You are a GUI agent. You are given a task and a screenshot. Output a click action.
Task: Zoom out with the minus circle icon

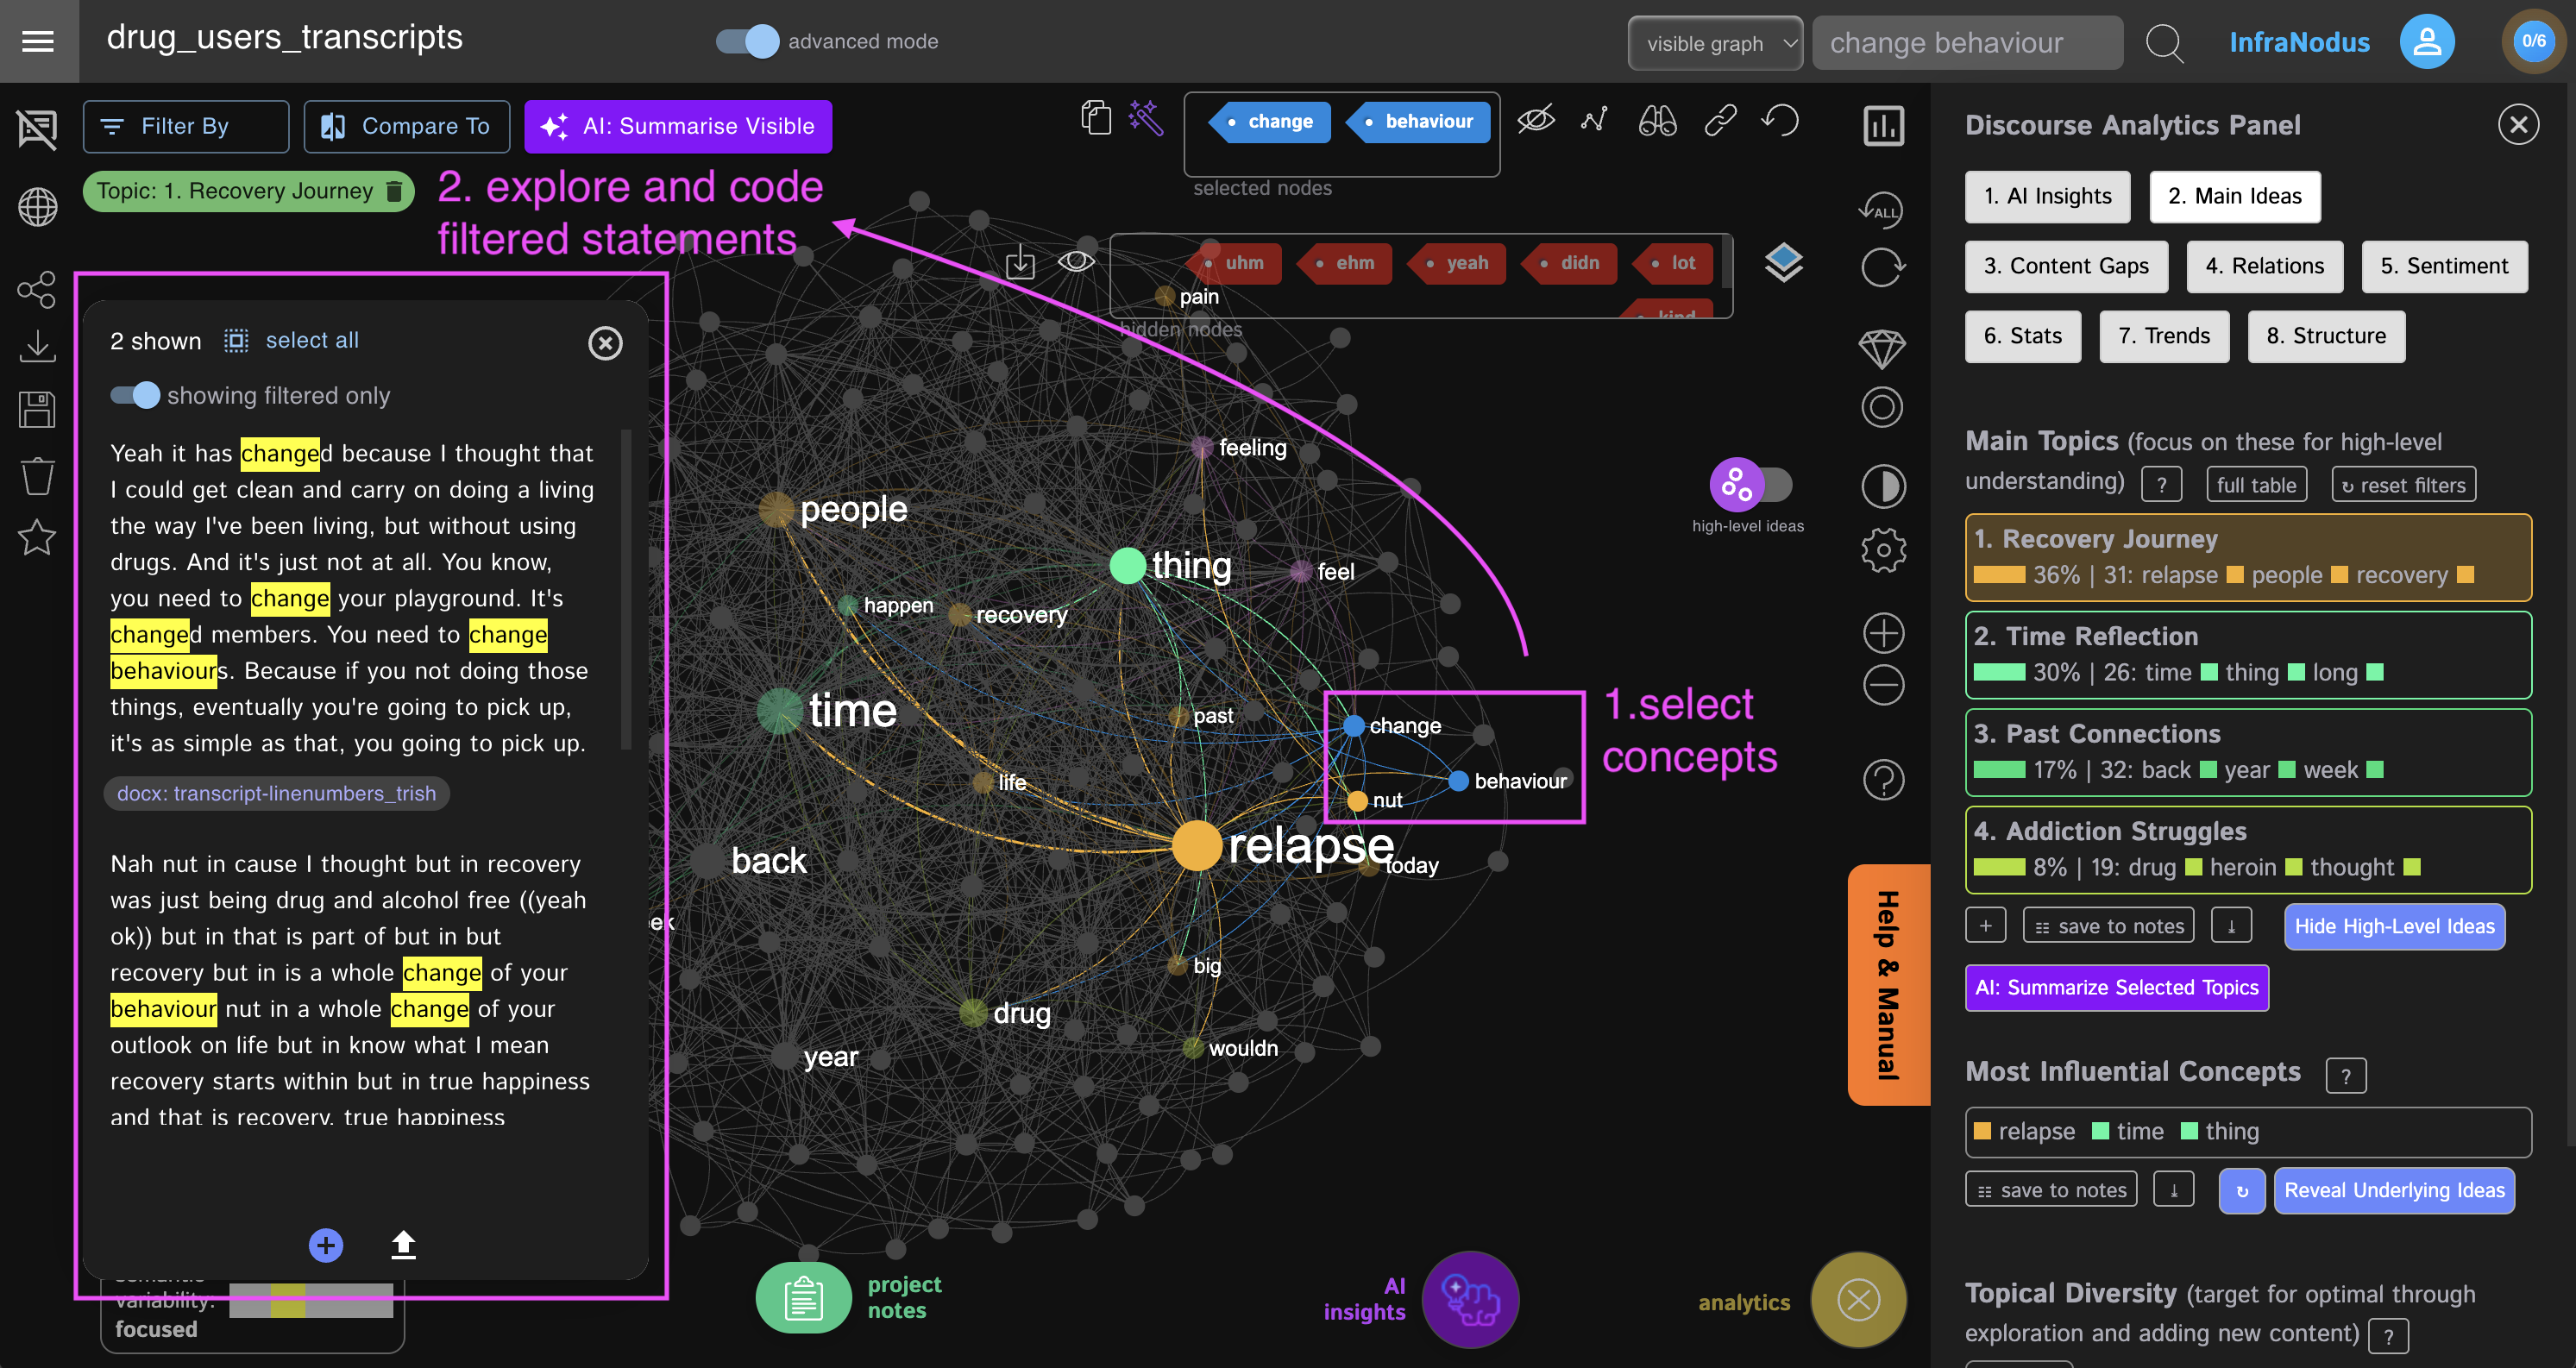[x=1883, y=685]
